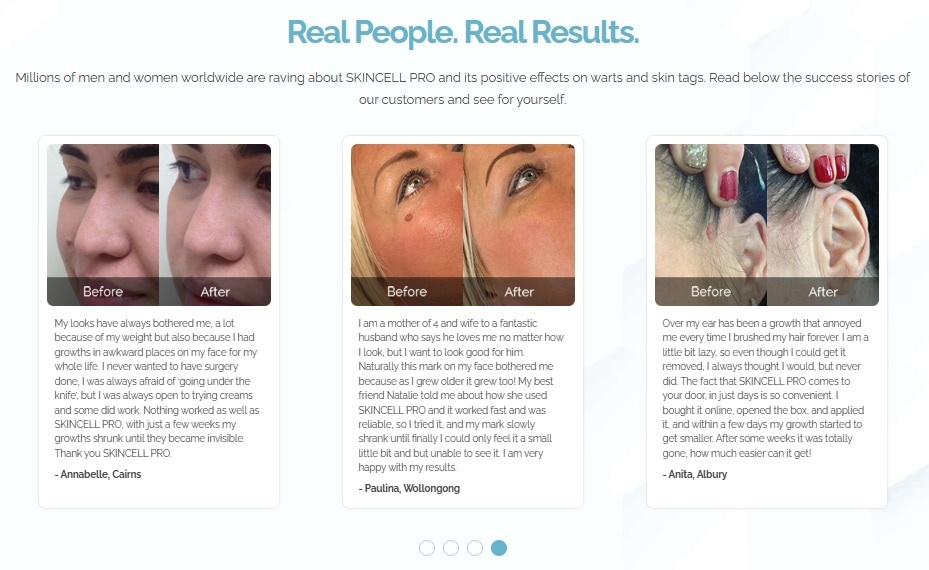The height and width of the screenshot is (570, 929).
Task: Click the name '- Anita, Albury'
Action: pyautogui.click(x=694, y=474)
